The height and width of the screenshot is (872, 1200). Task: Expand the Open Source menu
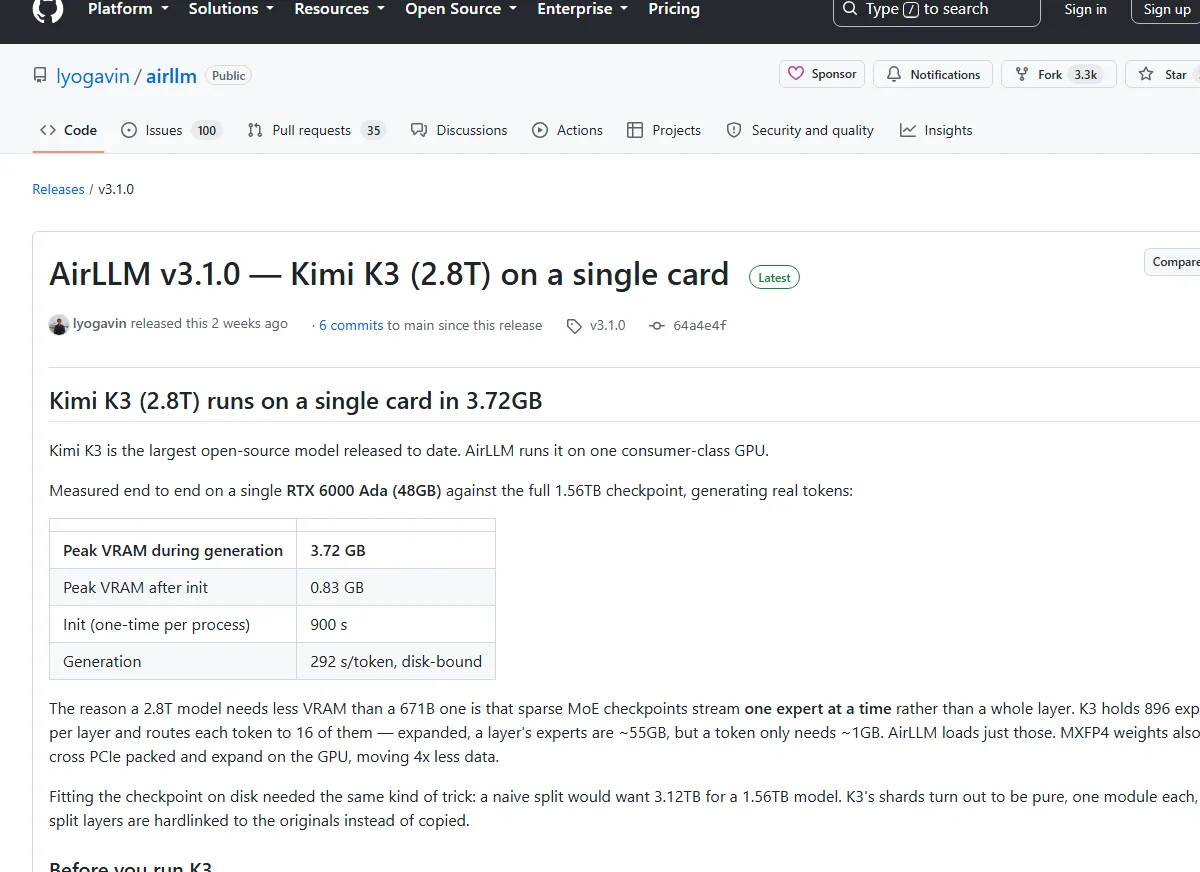pyautogui.click(x=461, y=9)
